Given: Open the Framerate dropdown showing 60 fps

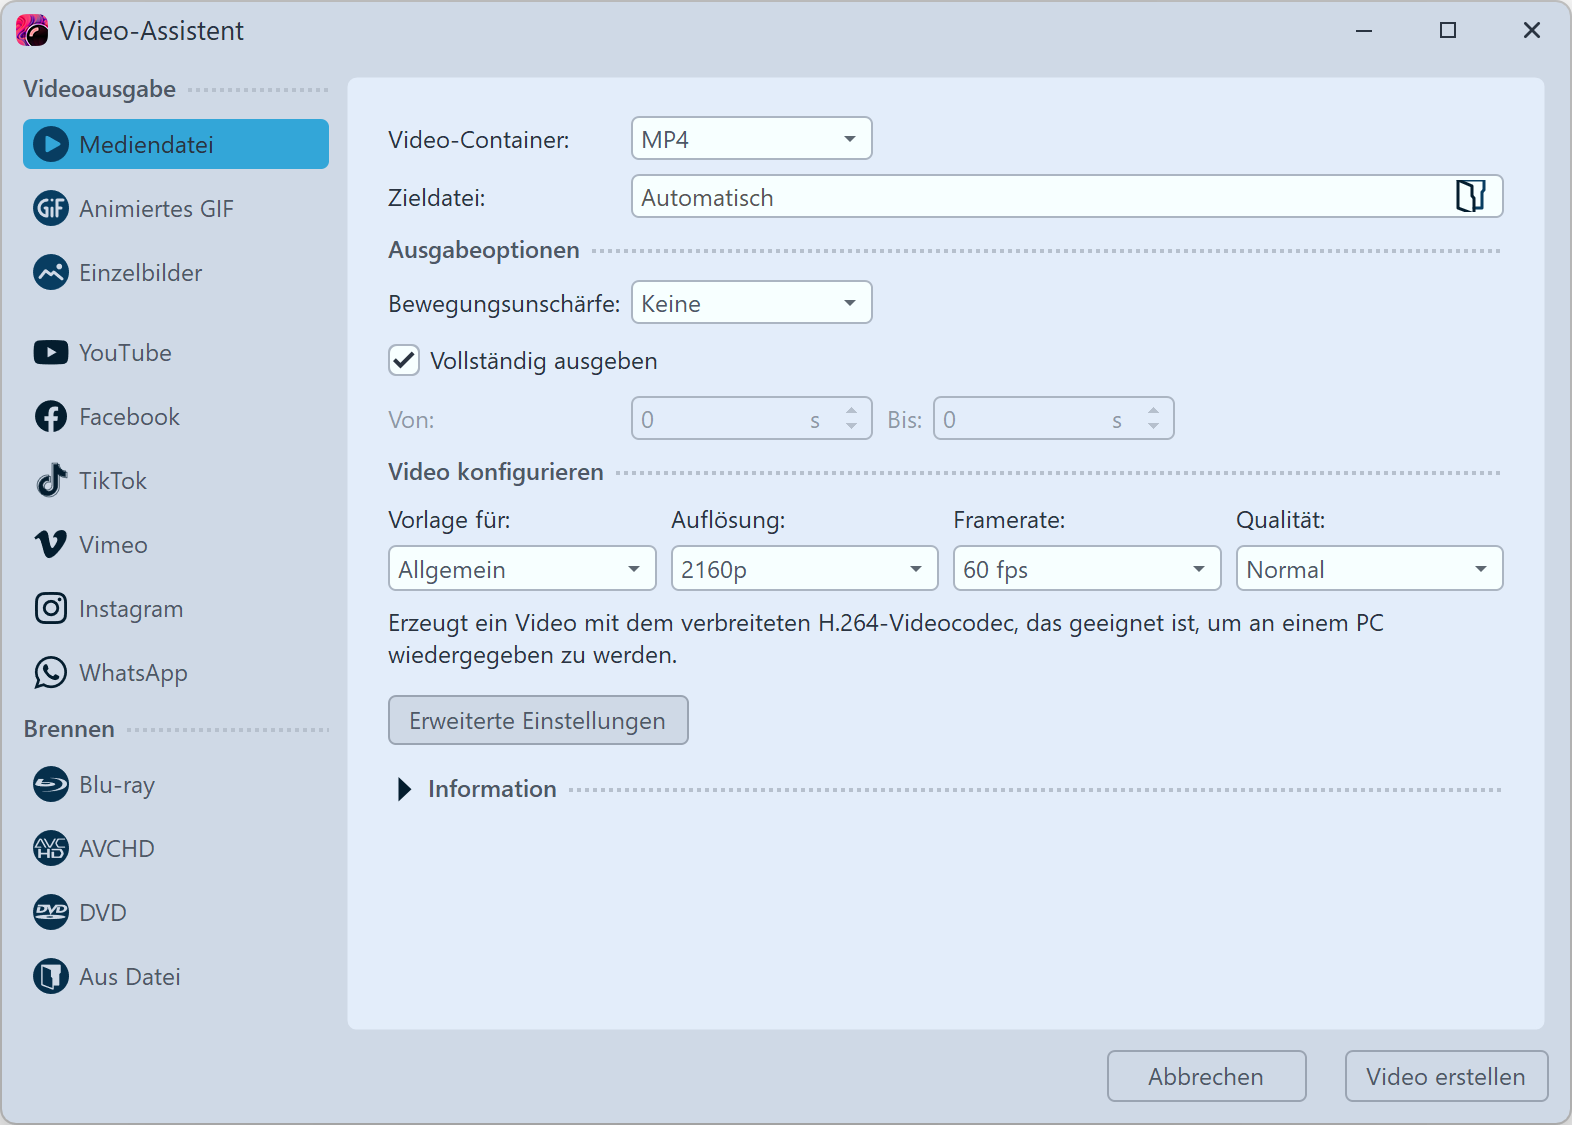Looking at the screenshot, I should click(1086, 569).
